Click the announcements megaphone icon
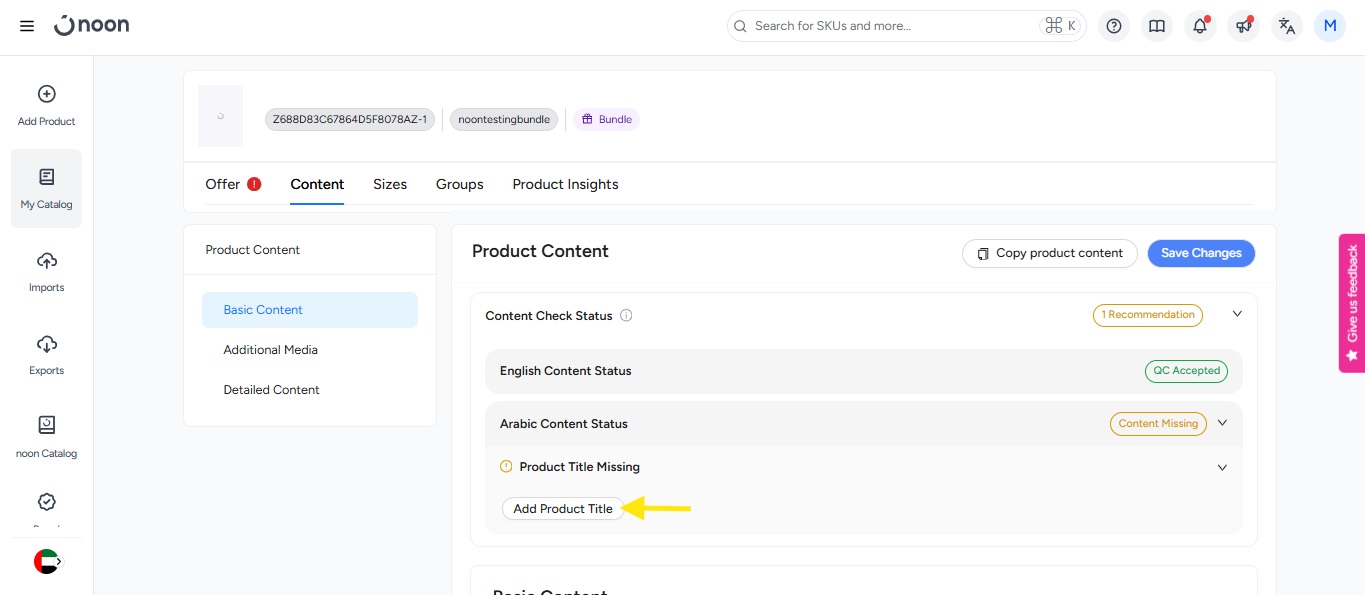 pyautogui.click(x=1243, y=26)
